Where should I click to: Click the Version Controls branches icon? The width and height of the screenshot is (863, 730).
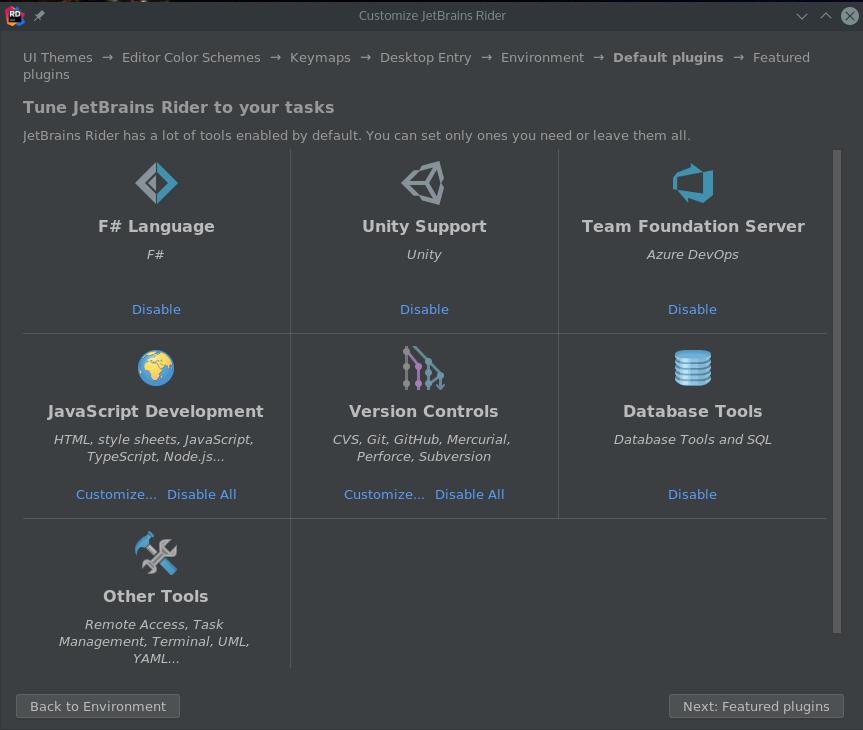click(423, 368)
